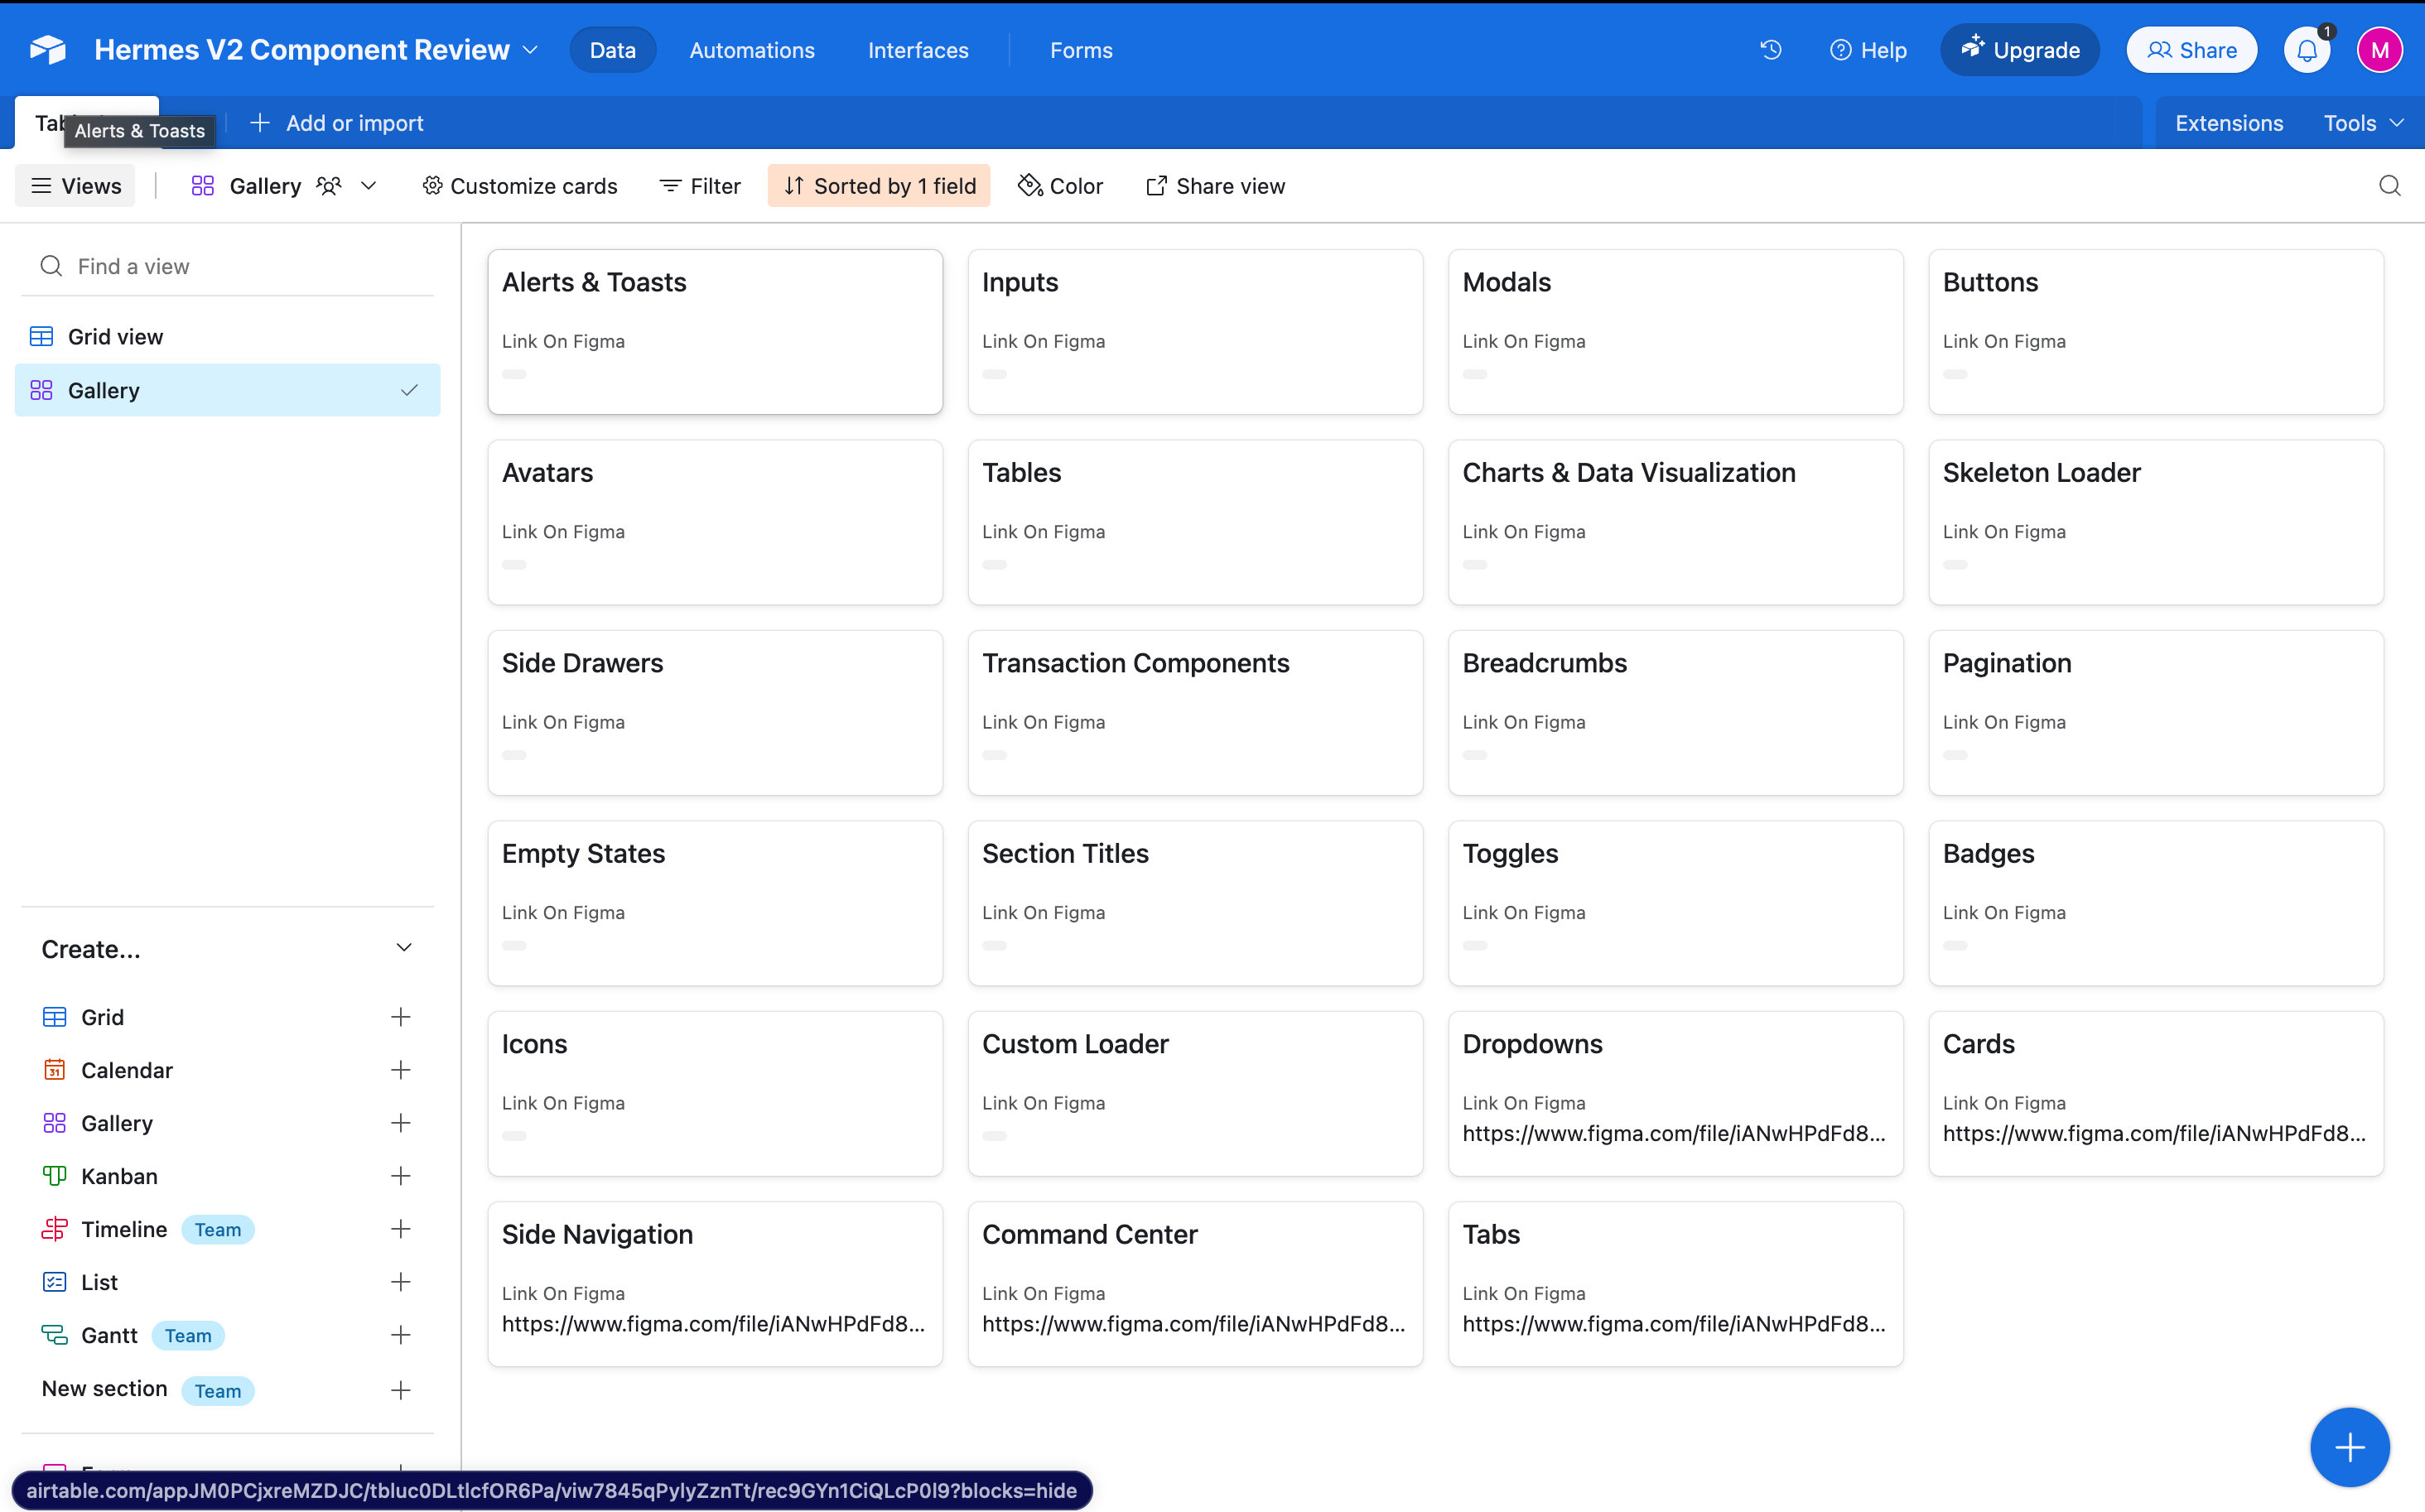The image size is (2425, 1512).
Task: Click the search magnifier in toolbar
Action: tap(2389, 186)
